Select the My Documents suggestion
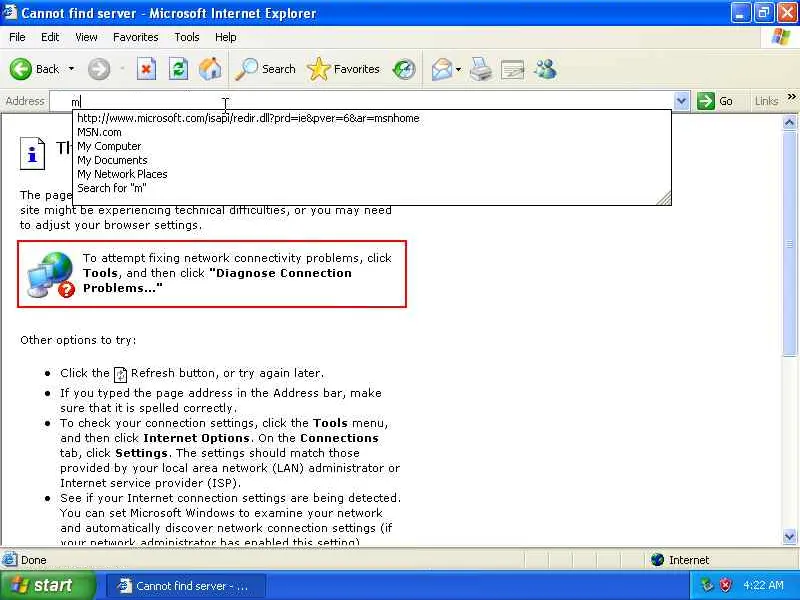The width and height of the screenshot is (800, 600). tap(372, 160)
